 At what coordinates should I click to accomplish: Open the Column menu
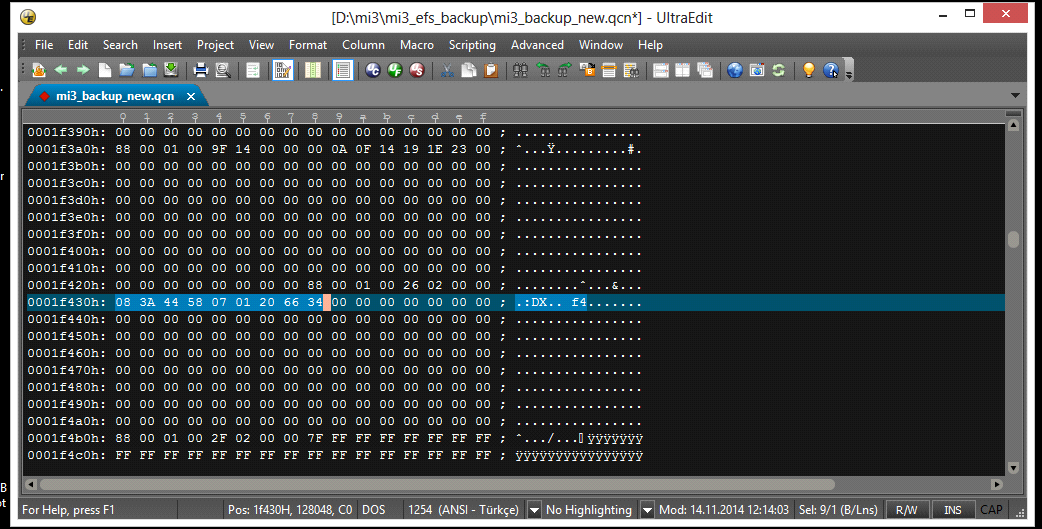pyautogui.click(x=363, y=45)
